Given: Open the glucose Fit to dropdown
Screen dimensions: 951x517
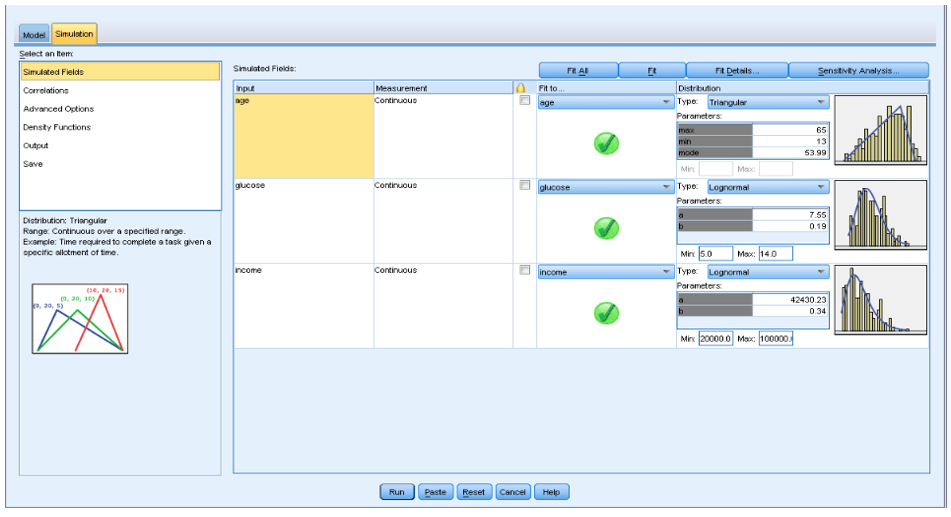Looking at the screenshot, I should pyautogui.click(x=605, y=187).
